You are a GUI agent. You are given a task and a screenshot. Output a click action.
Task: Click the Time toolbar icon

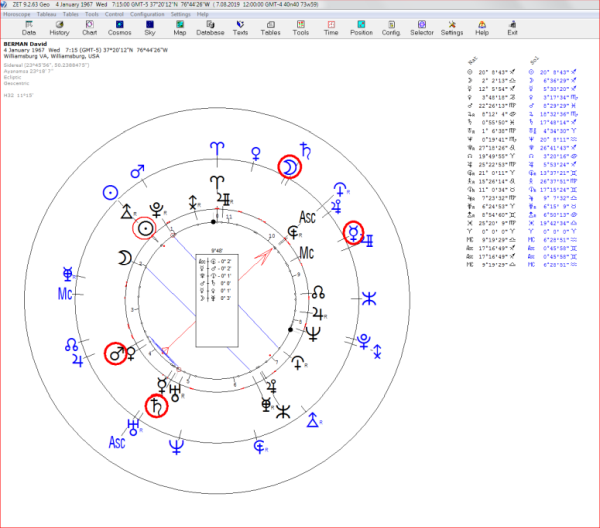point(331,28)
